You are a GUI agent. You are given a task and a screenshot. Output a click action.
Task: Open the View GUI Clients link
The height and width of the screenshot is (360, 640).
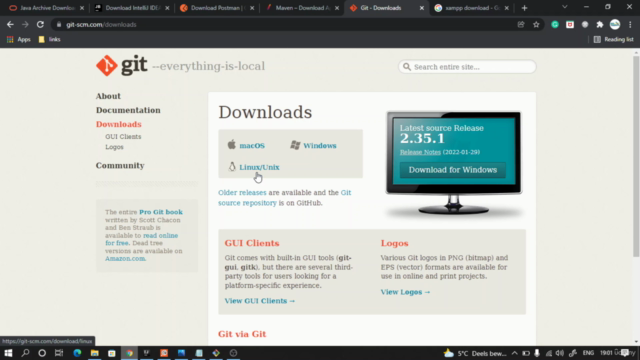[260, 301]
